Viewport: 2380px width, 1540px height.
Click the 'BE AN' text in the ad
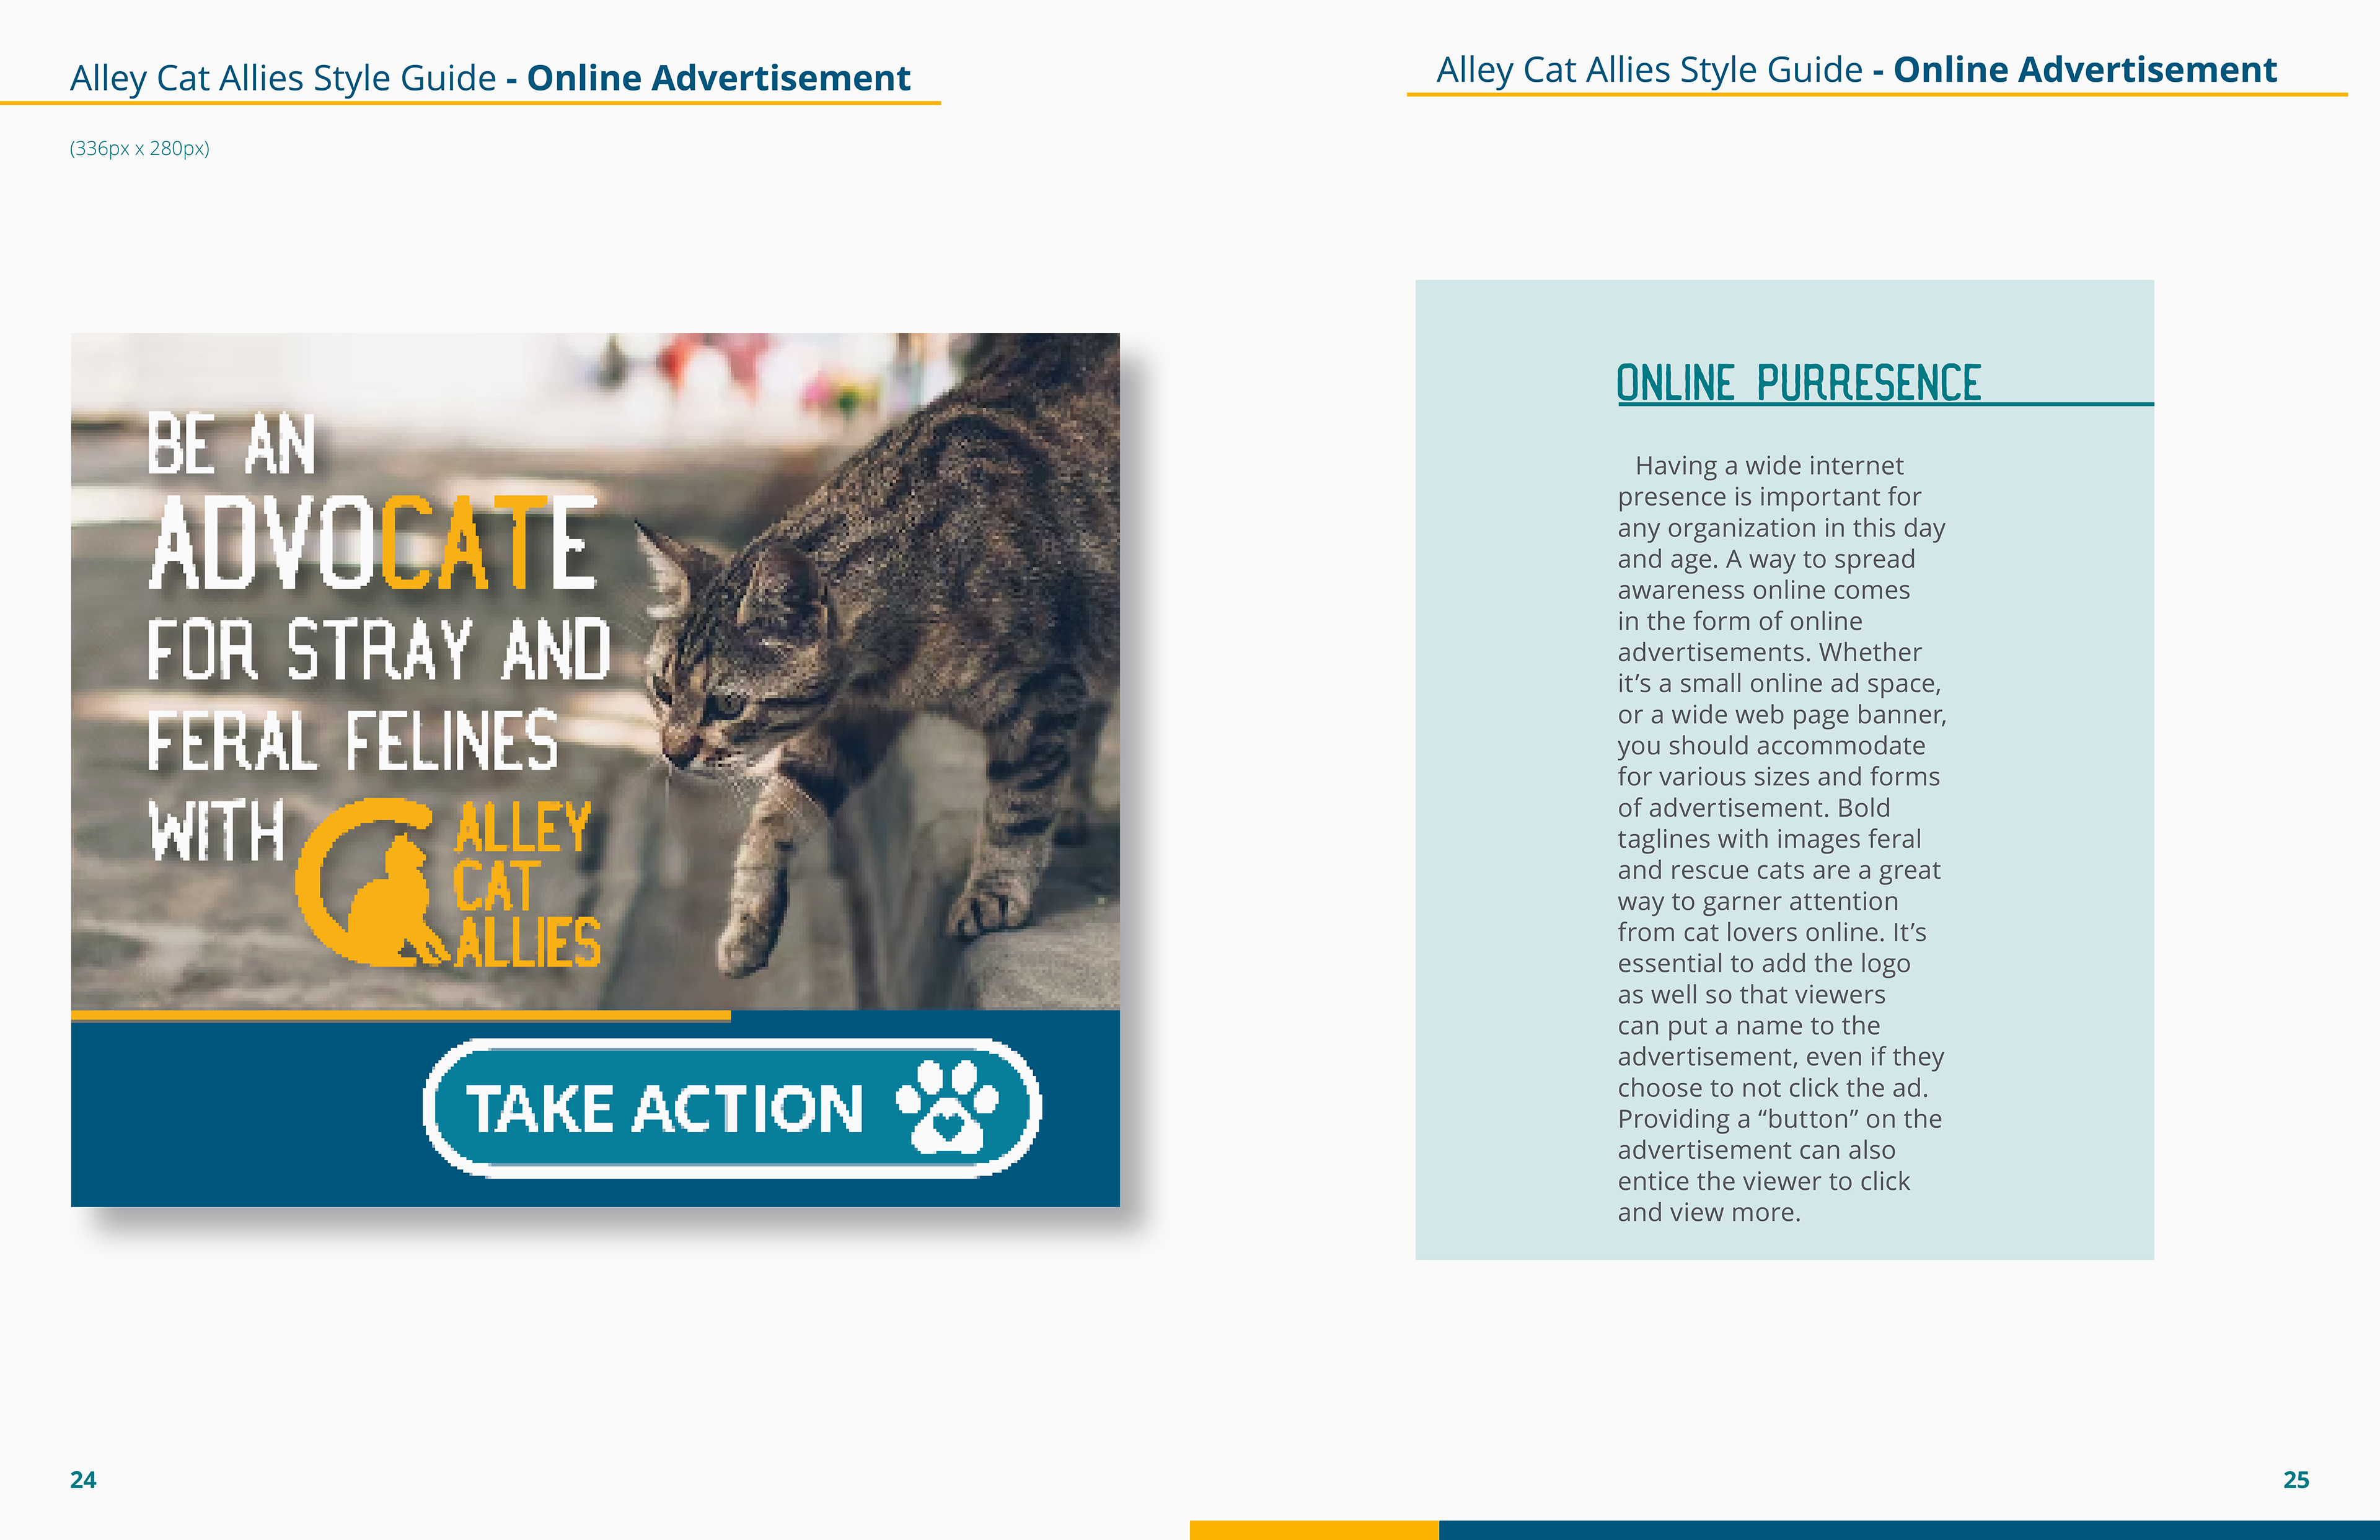tap(231, 443)
